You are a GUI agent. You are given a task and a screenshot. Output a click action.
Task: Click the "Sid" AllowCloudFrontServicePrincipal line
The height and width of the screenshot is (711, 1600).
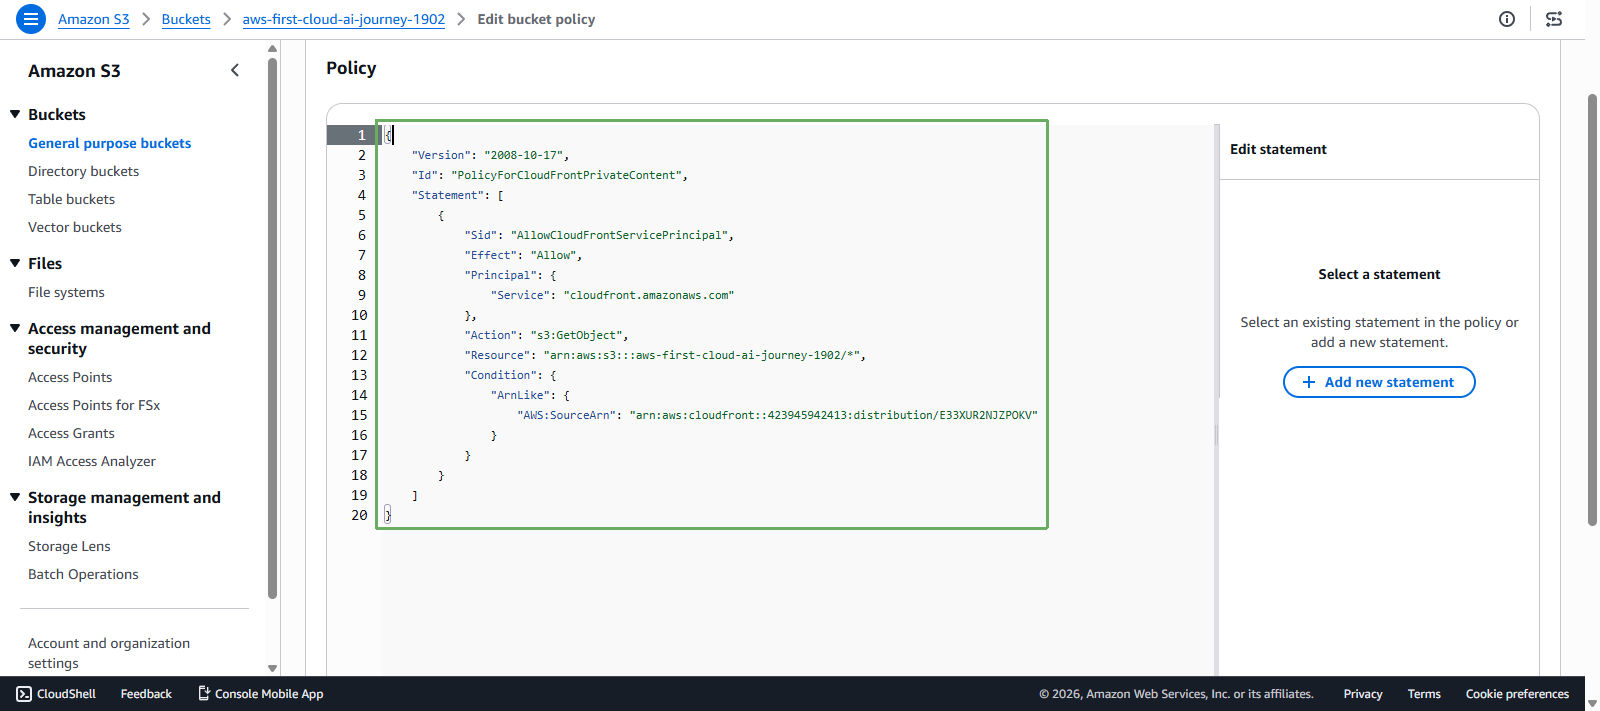click(599, 235)
